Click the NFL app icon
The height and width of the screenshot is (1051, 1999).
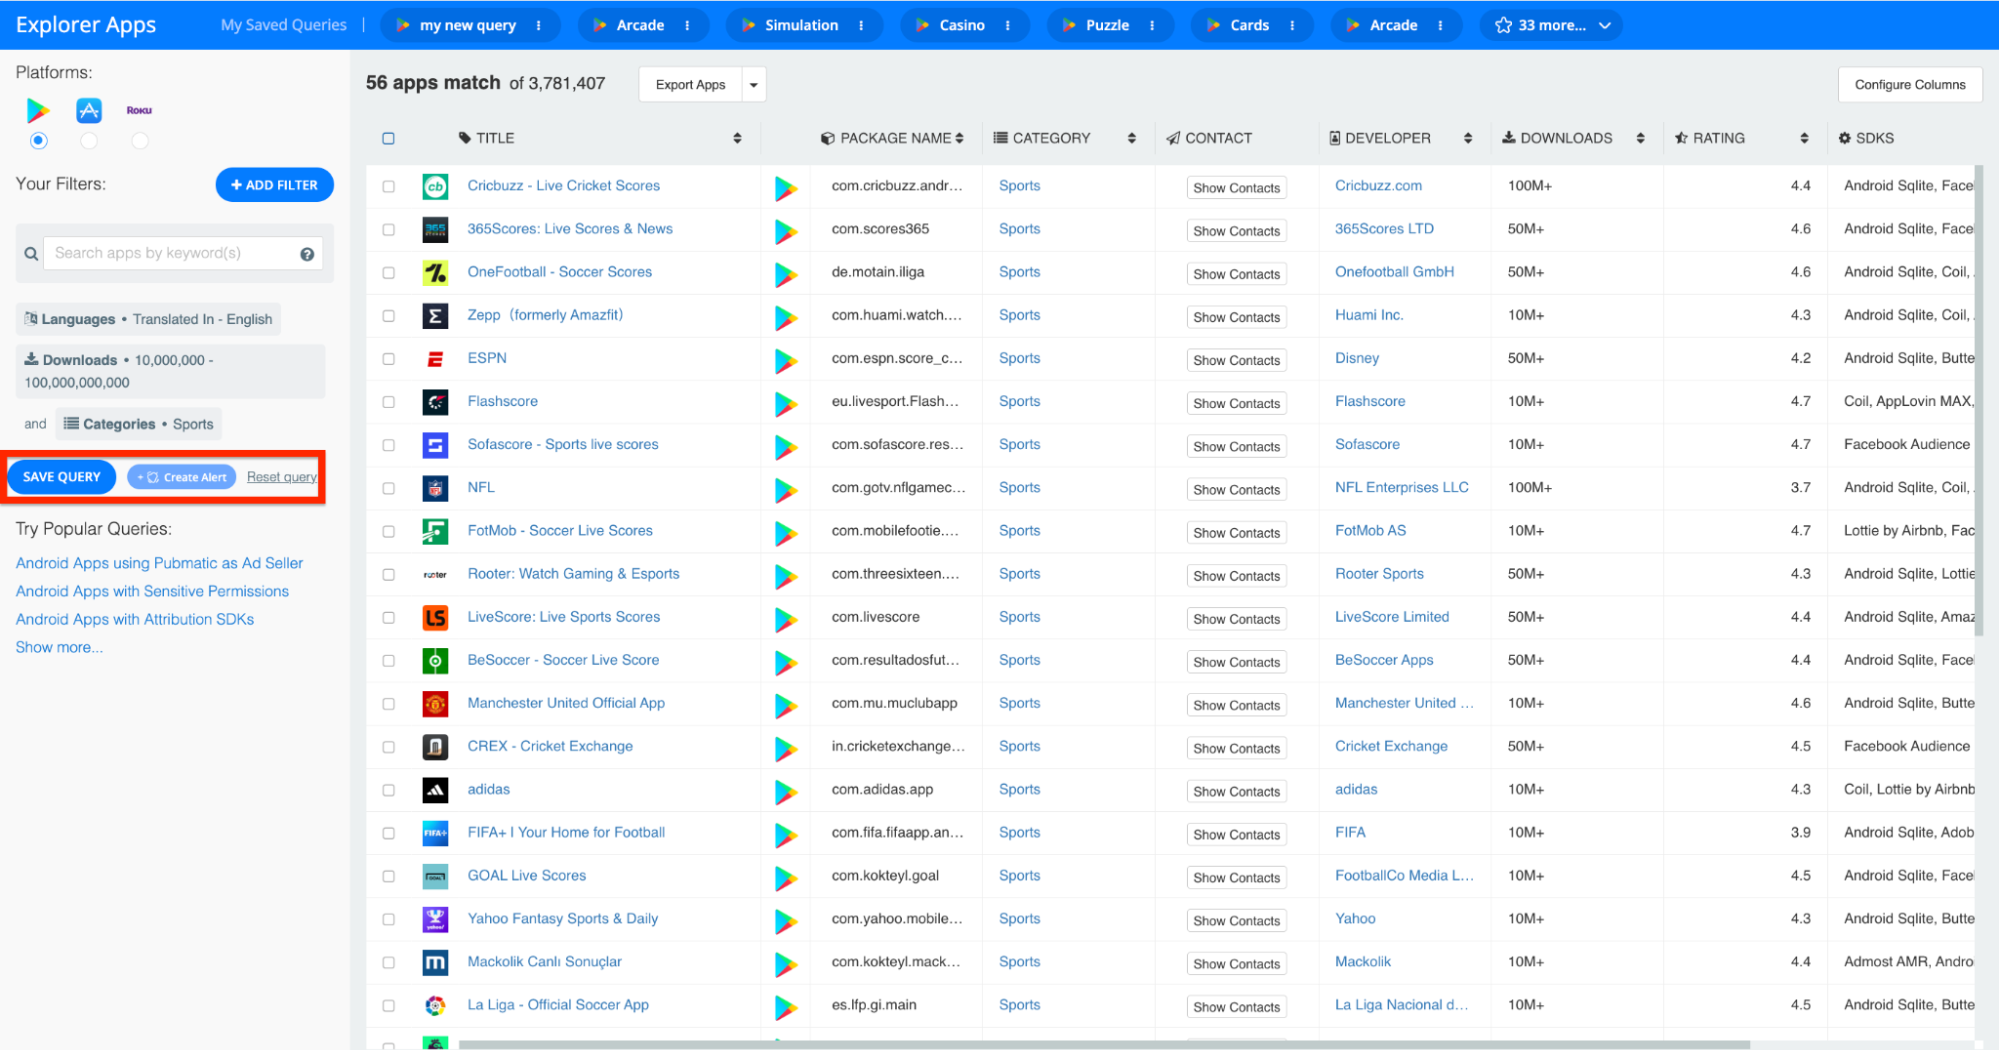[435, 488]
